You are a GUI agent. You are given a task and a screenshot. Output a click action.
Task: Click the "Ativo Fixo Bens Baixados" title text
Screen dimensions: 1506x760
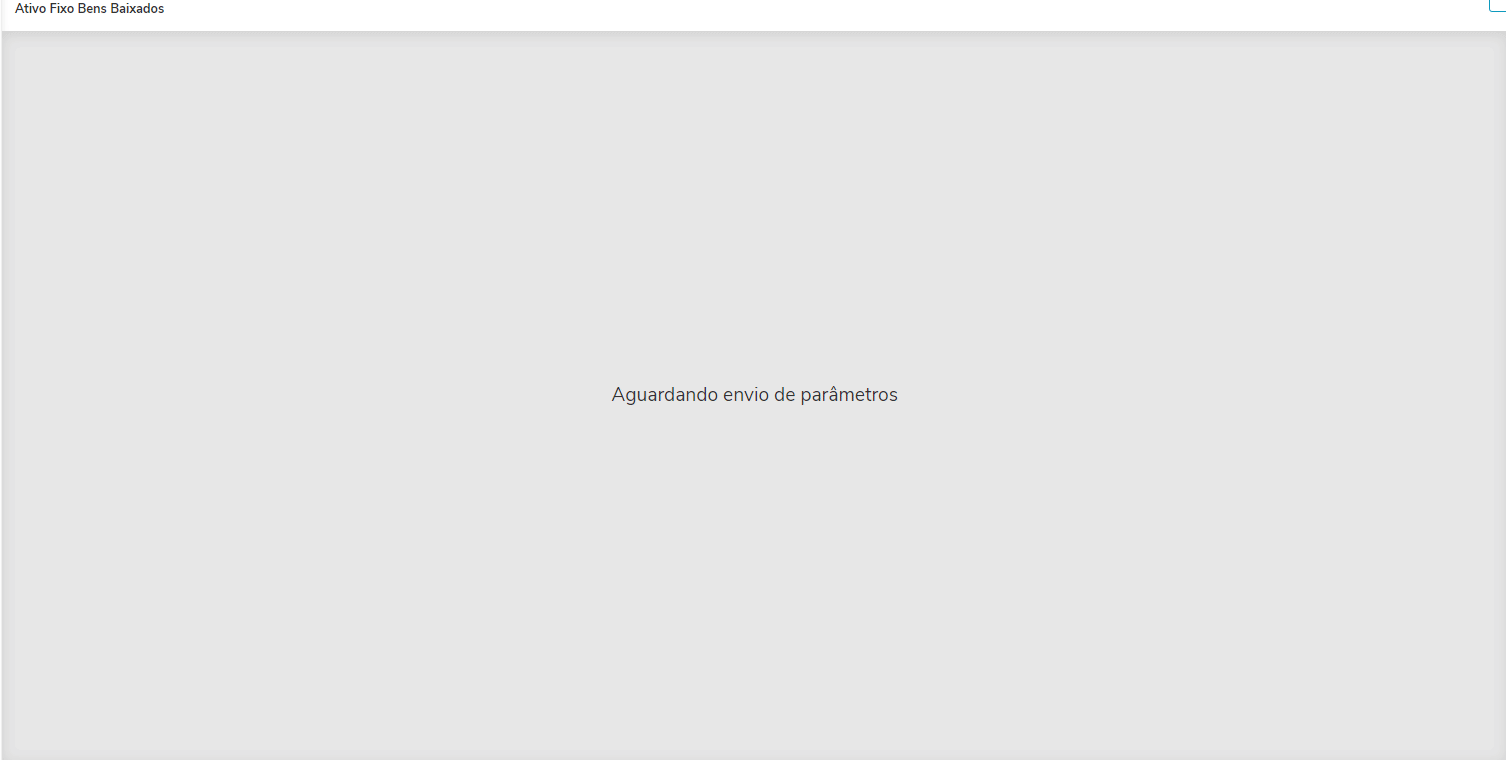coord(89,9)
